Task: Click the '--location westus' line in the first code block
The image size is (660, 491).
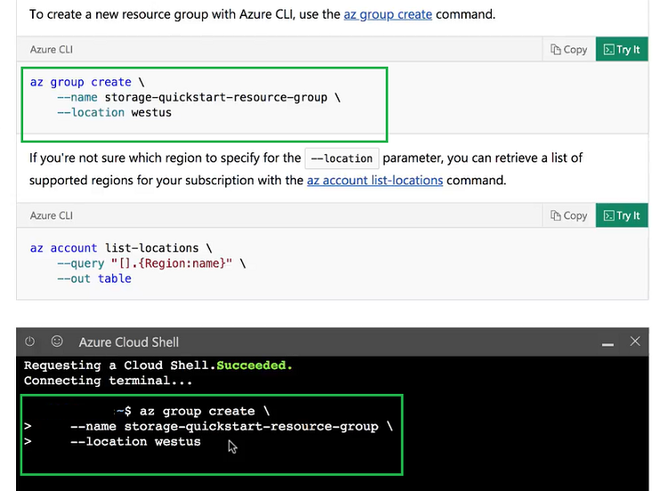Action: point(114,113)
